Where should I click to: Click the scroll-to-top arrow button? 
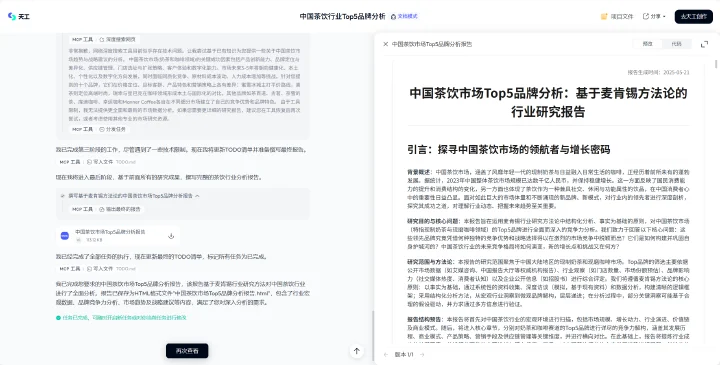coord(356,351)
